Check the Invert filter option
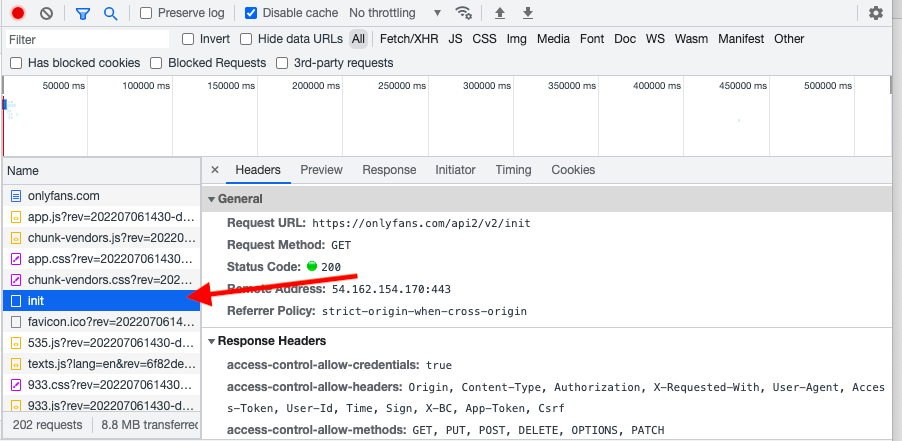The image size is (902, 441). [x=188, y=39]
